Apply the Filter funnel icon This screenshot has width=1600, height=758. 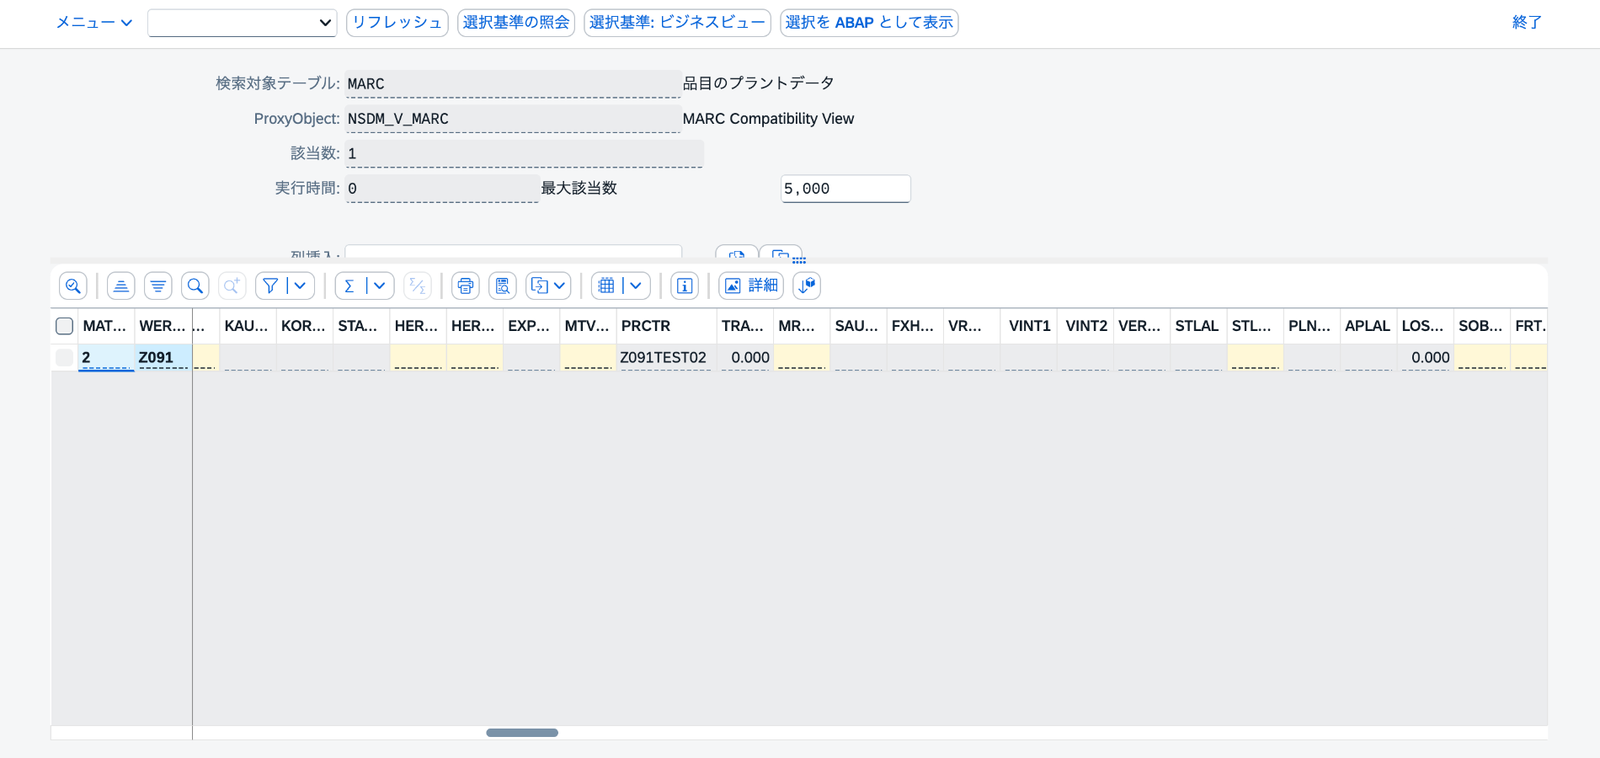tap(270, 286)
